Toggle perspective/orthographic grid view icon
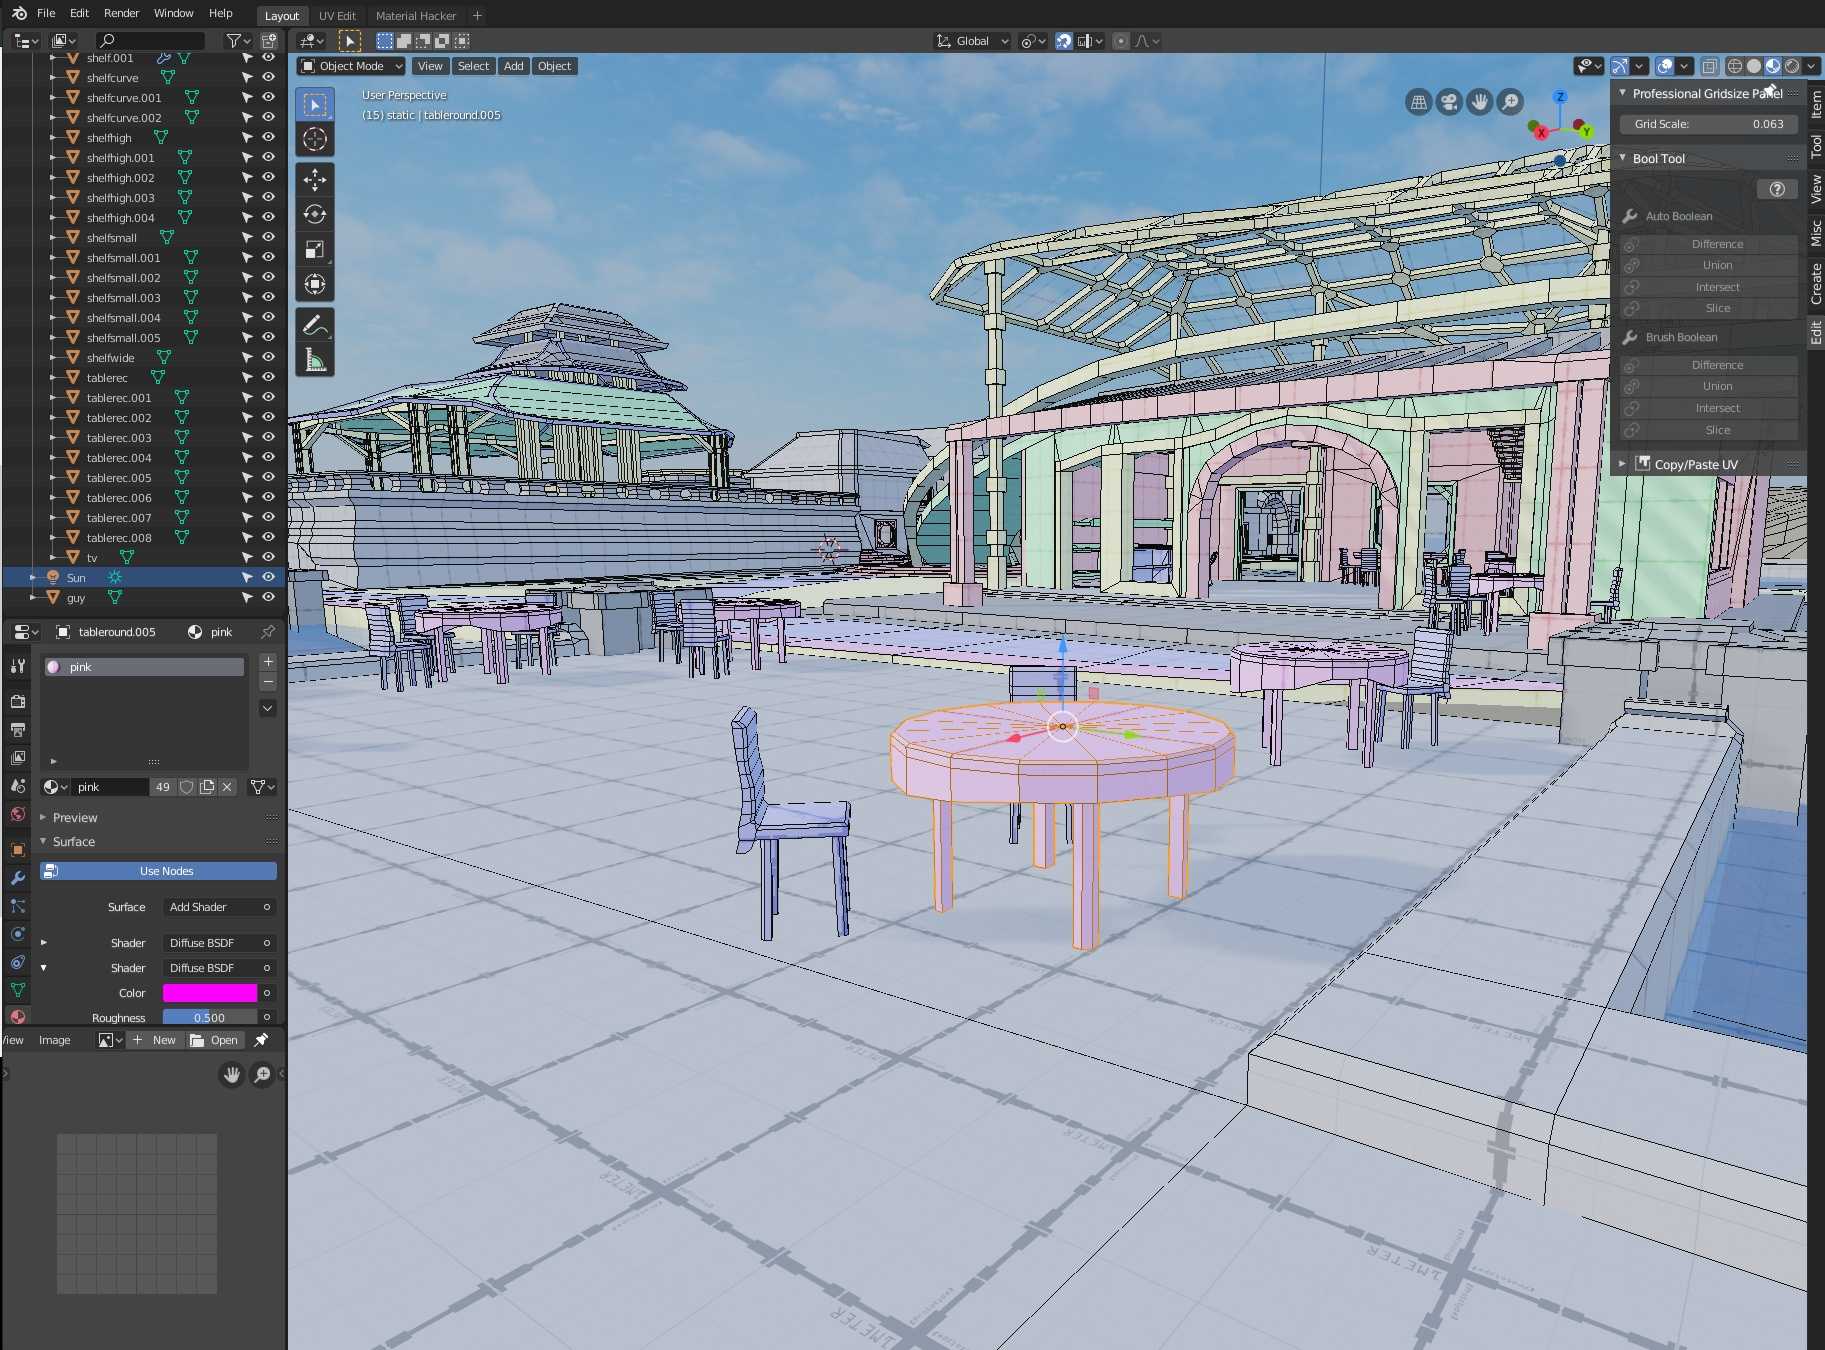Screen dimensions: 1825x1350 coord(1418,102)
